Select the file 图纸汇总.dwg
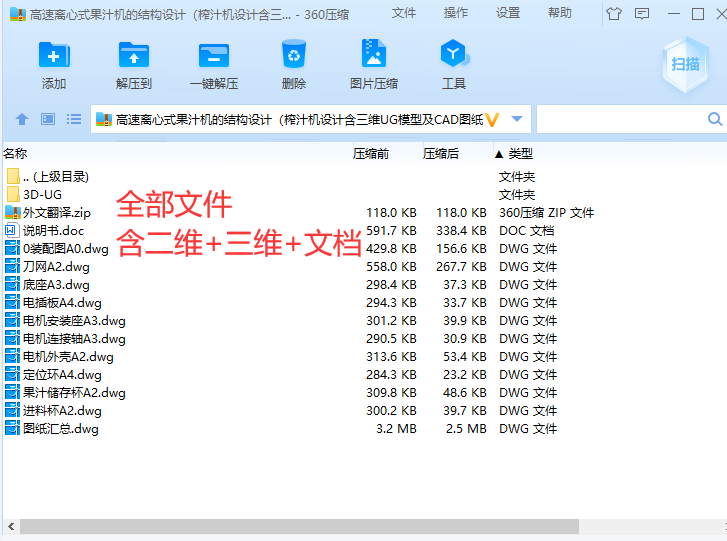The width and height of the screenshot is (727, 541). (x=61, y=429)
